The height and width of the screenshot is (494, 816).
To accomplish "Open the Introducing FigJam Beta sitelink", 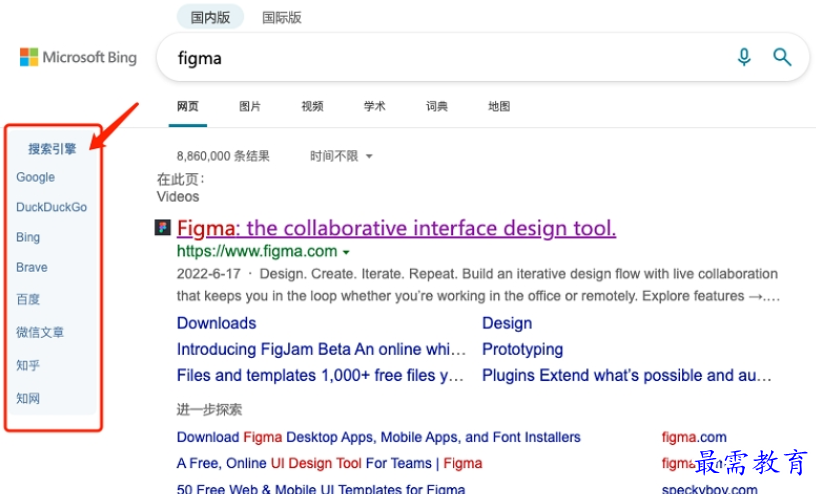I will click(321, 349).
